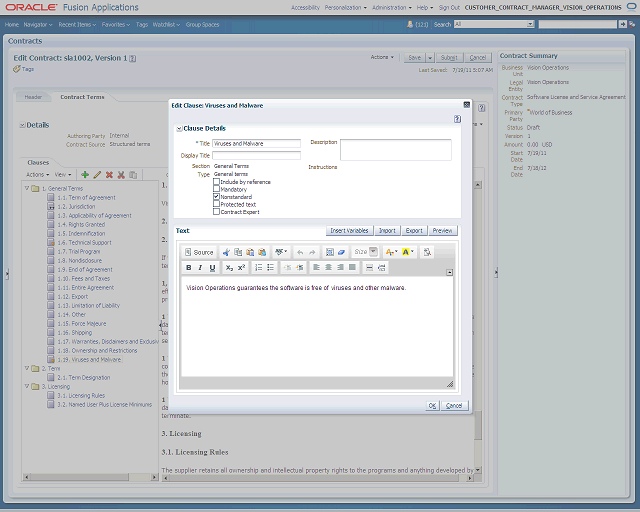
Task: Click Insert Variables button
Action: click(349, 231)
